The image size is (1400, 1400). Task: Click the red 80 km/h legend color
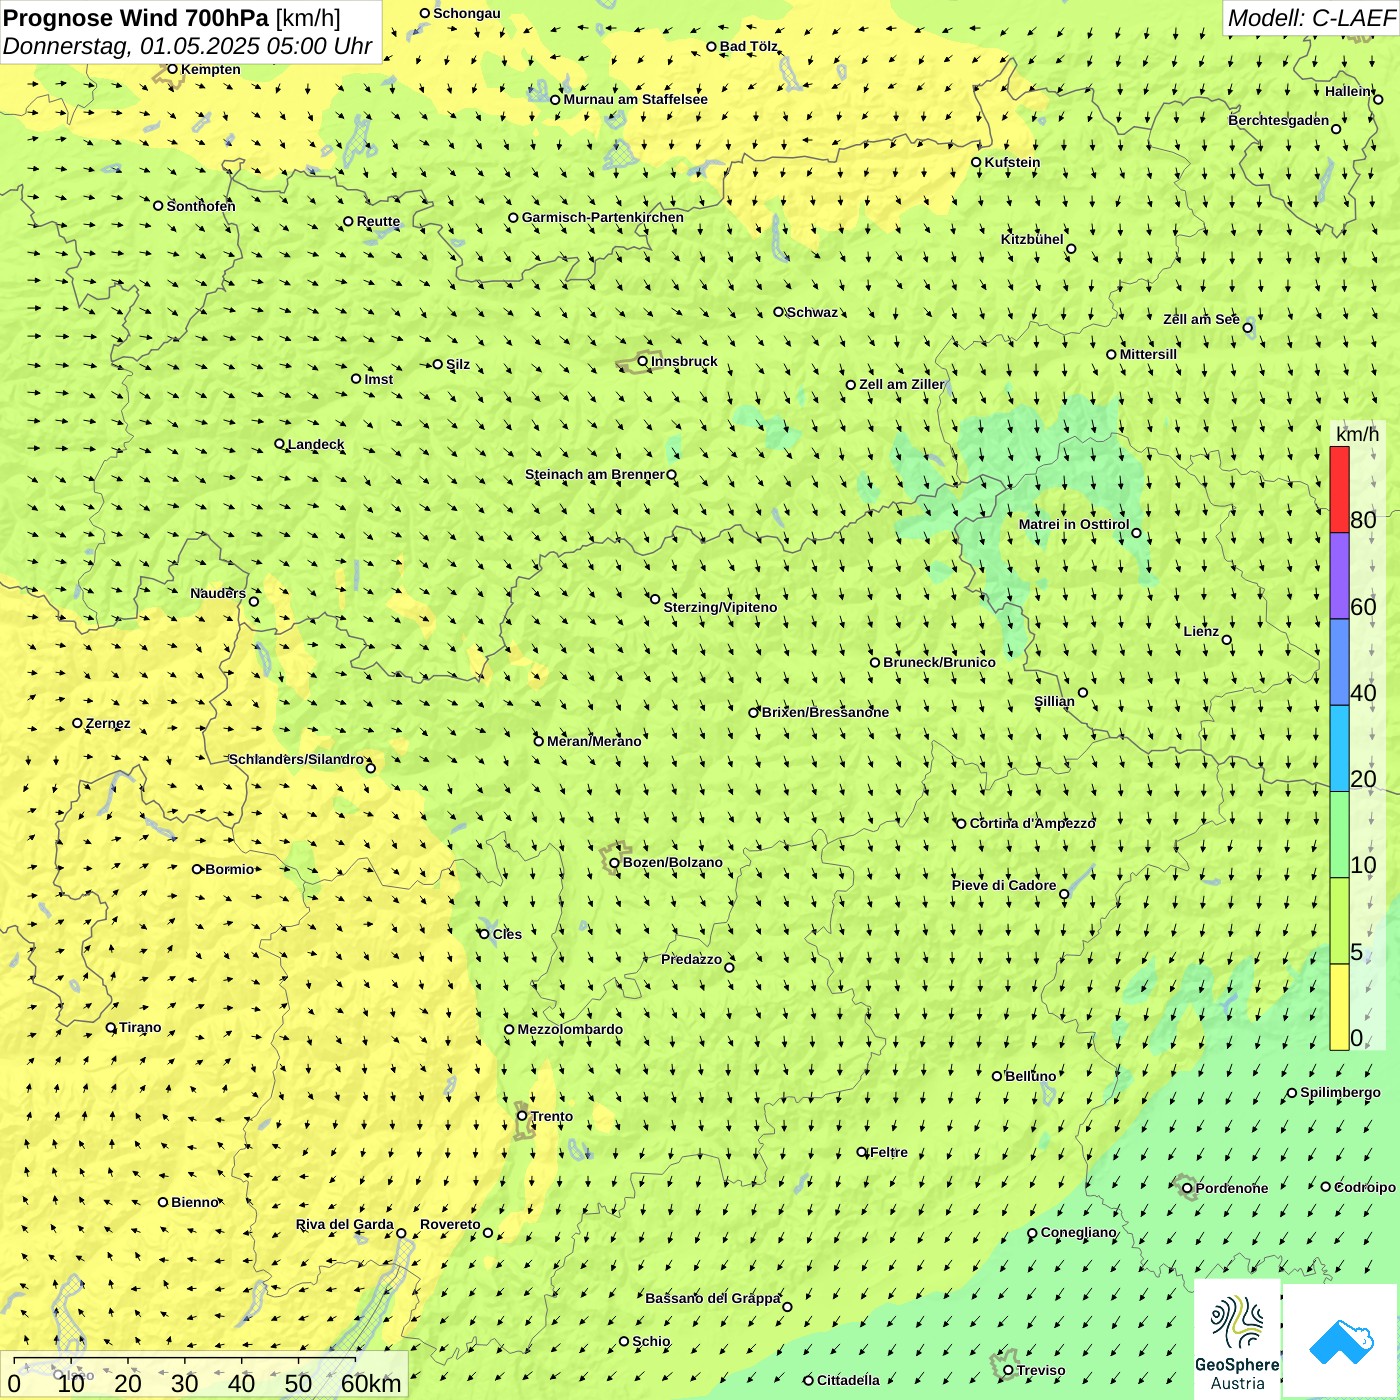(1339, 490)
